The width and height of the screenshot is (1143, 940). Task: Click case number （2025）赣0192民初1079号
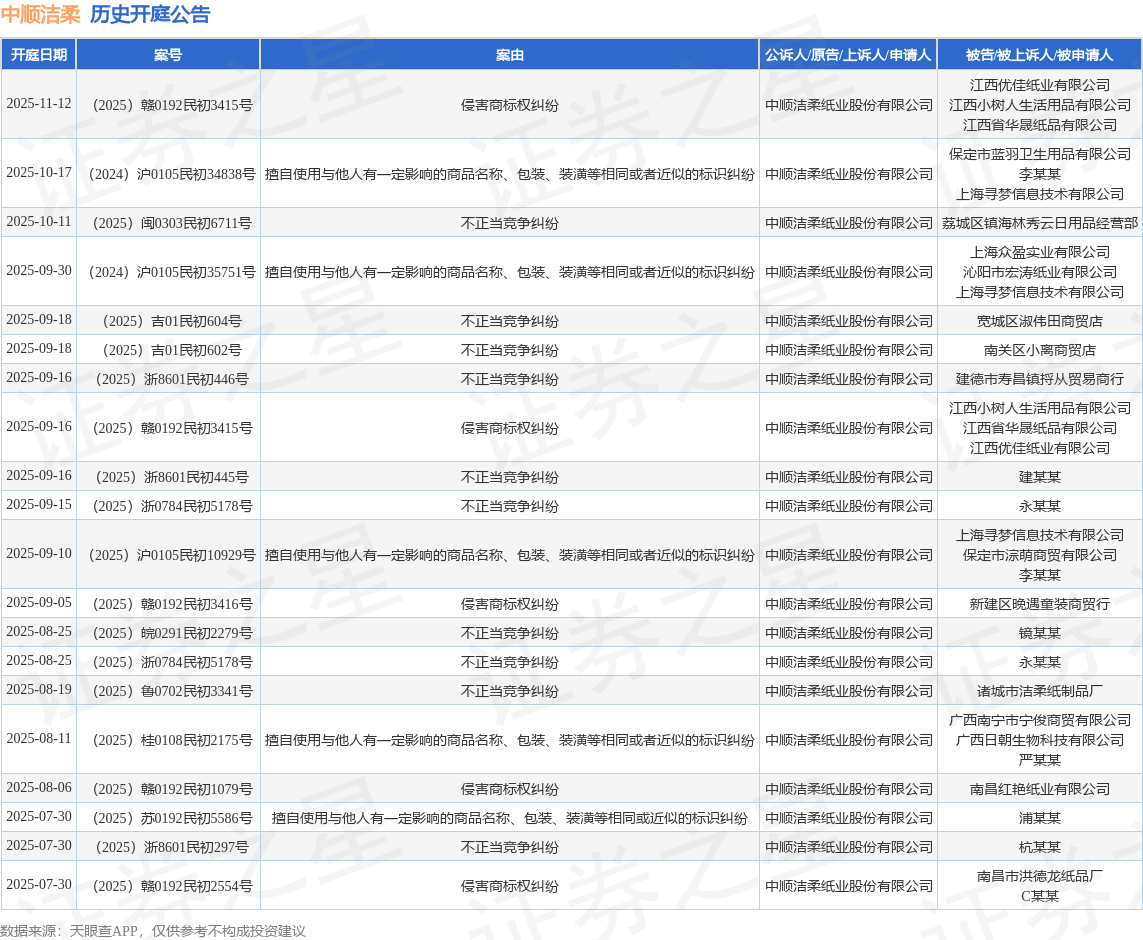(168, 789)
